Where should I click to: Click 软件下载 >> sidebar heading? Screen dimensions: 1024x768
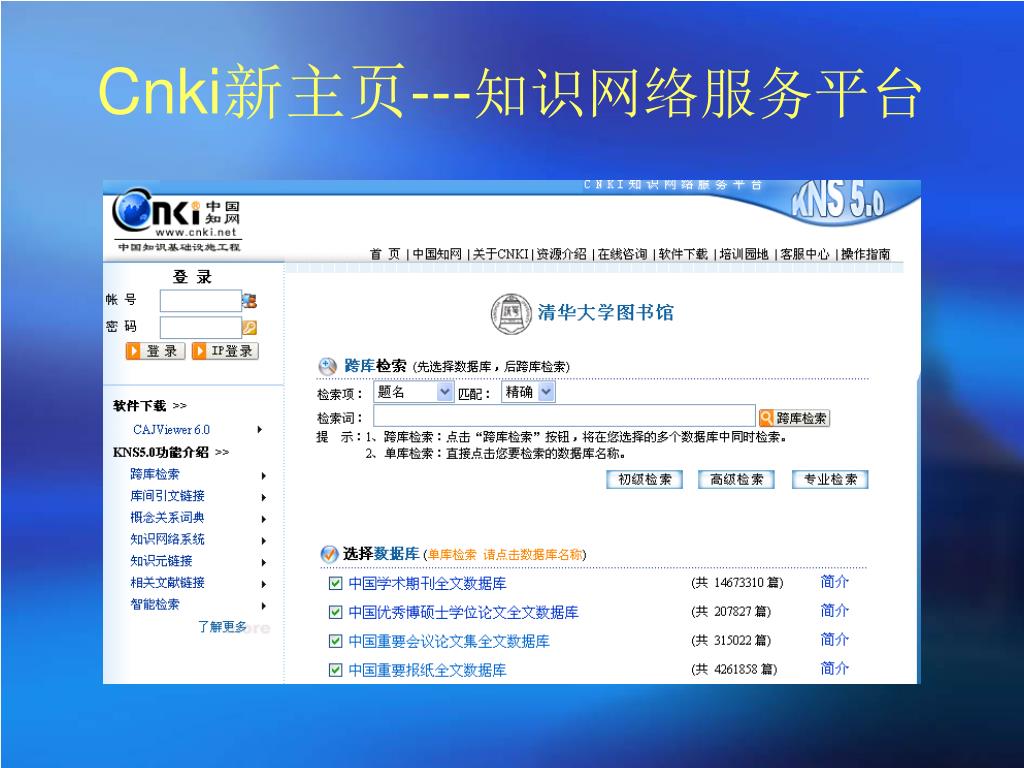(x=150, y=406)
